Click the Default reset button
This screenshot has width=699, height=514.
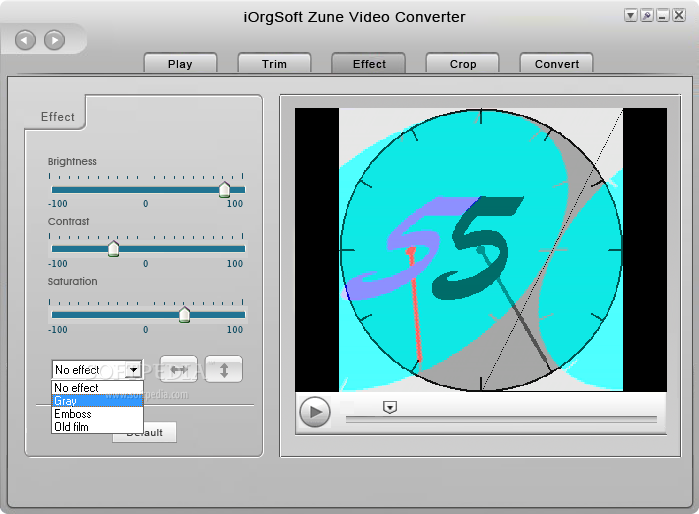point(144,432)
